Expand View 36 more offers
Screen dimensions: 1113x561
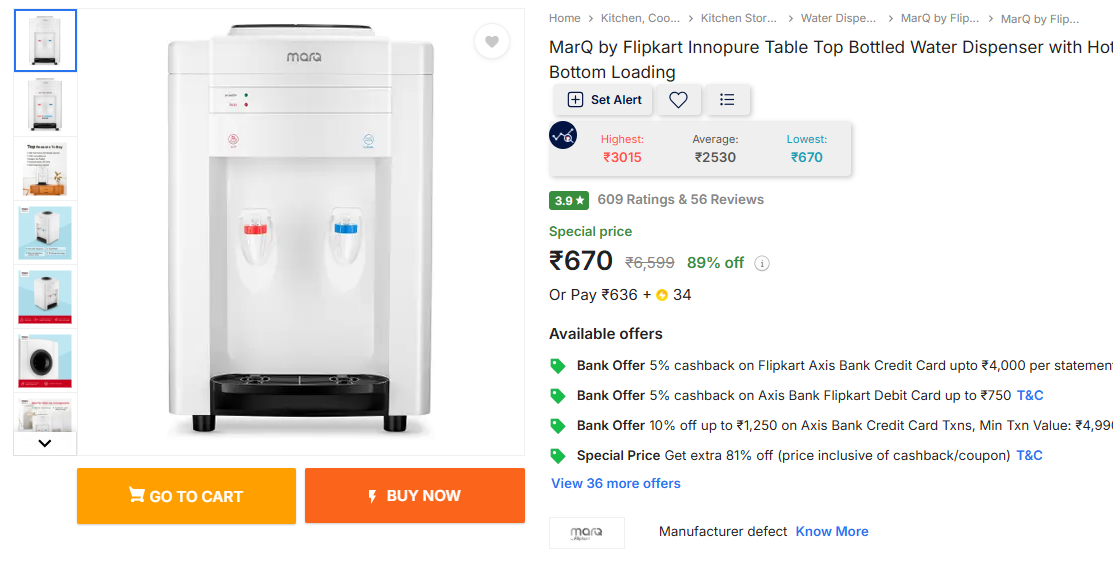[616, 484]
